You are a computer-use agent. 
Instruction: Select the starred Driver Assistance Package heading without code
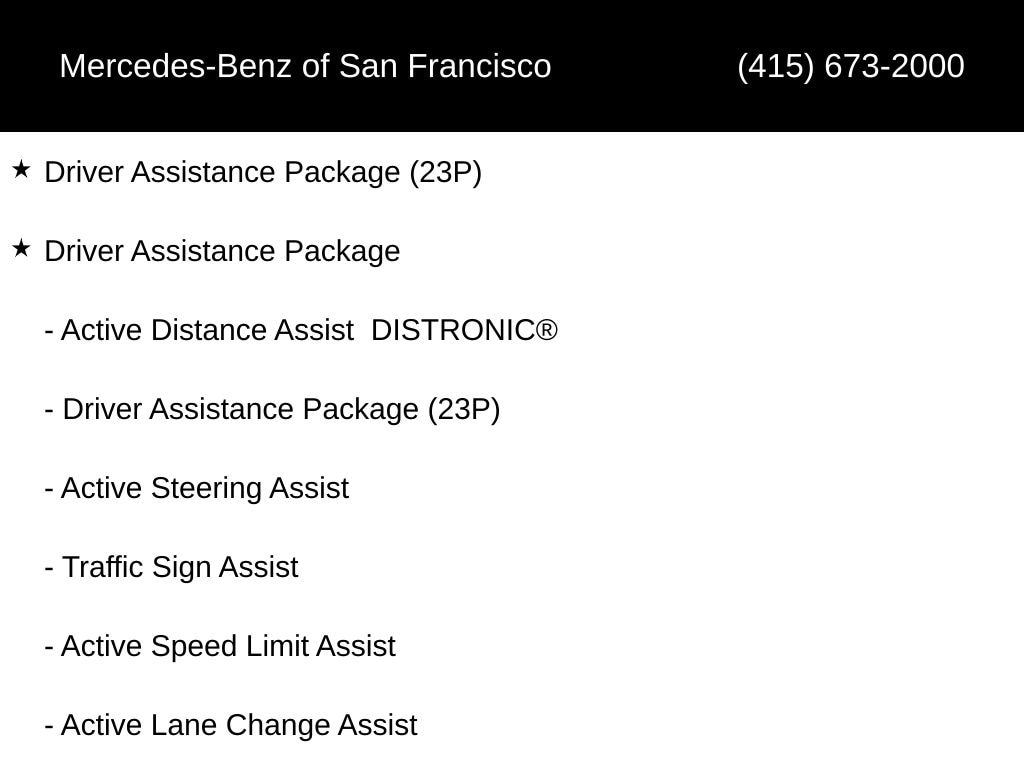pos(222,251)
